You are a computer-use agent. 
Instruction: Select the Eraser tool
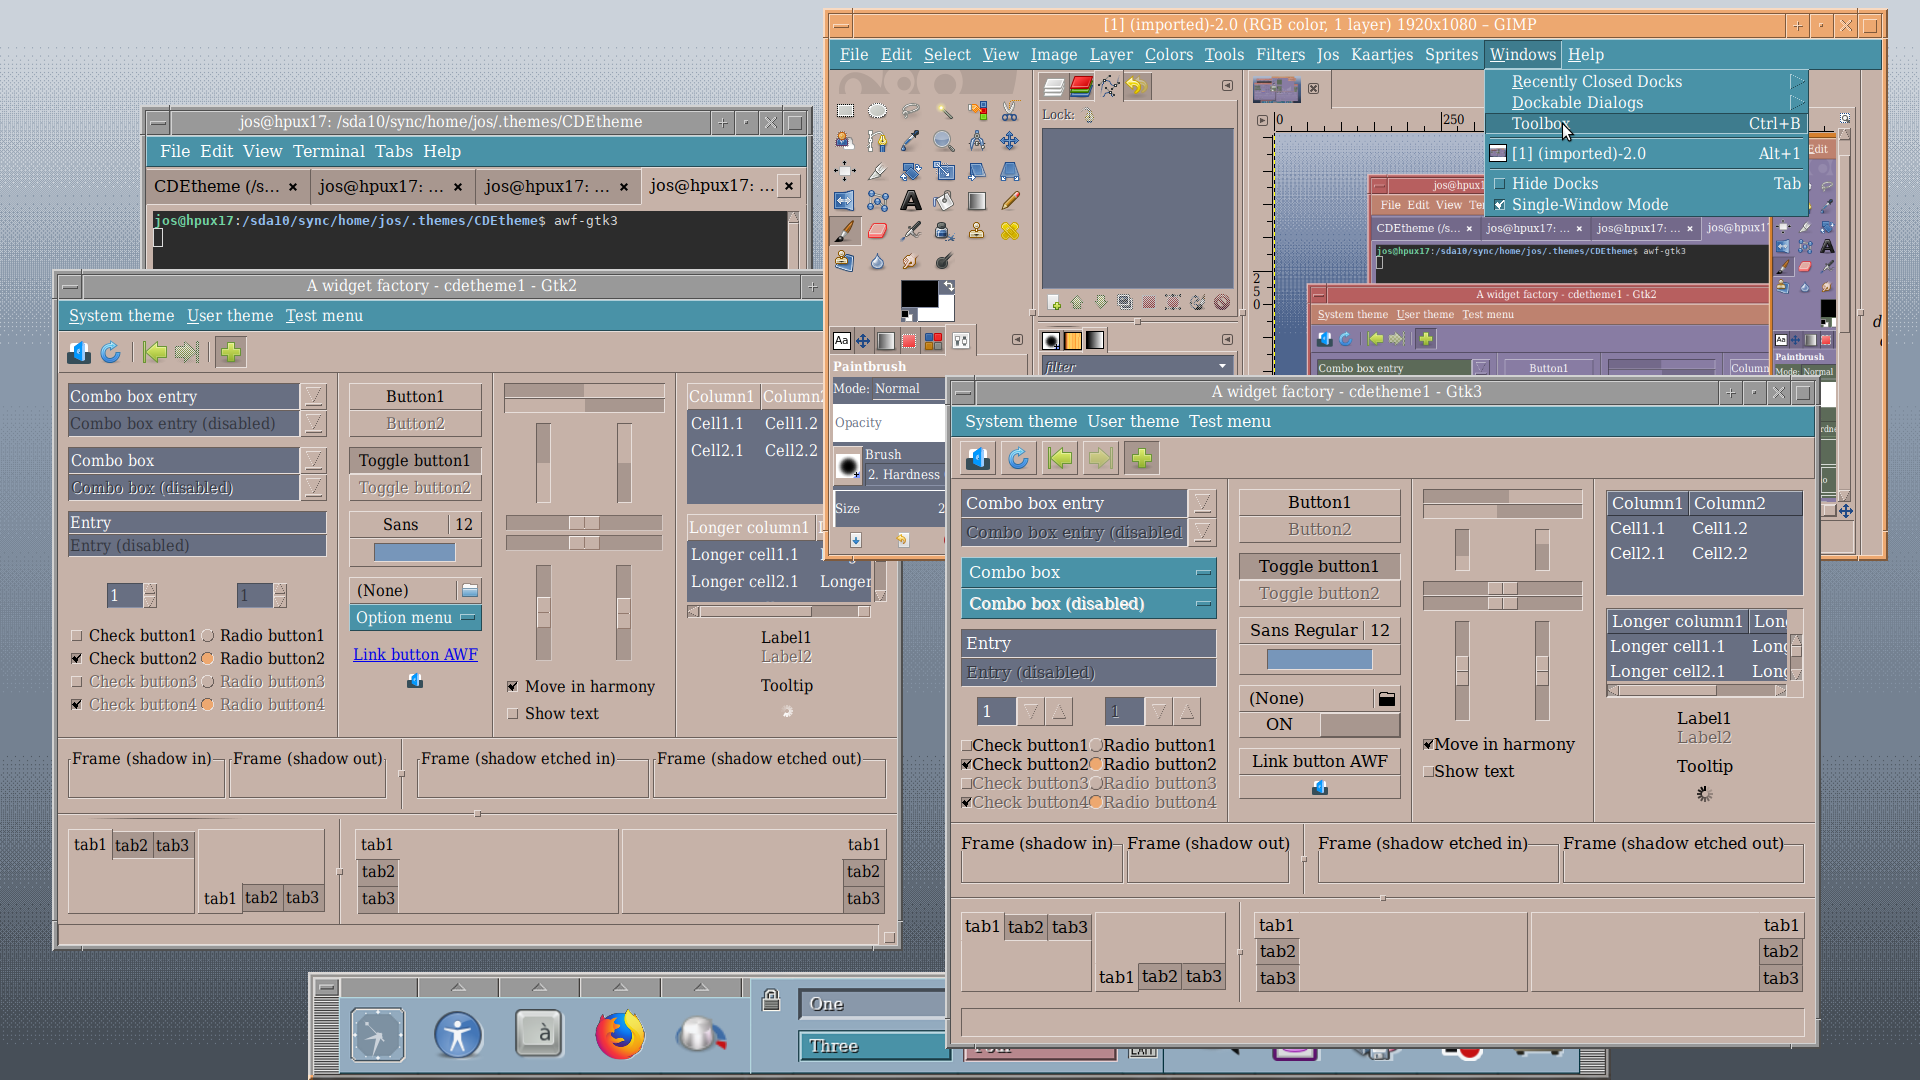coord(877,231)
